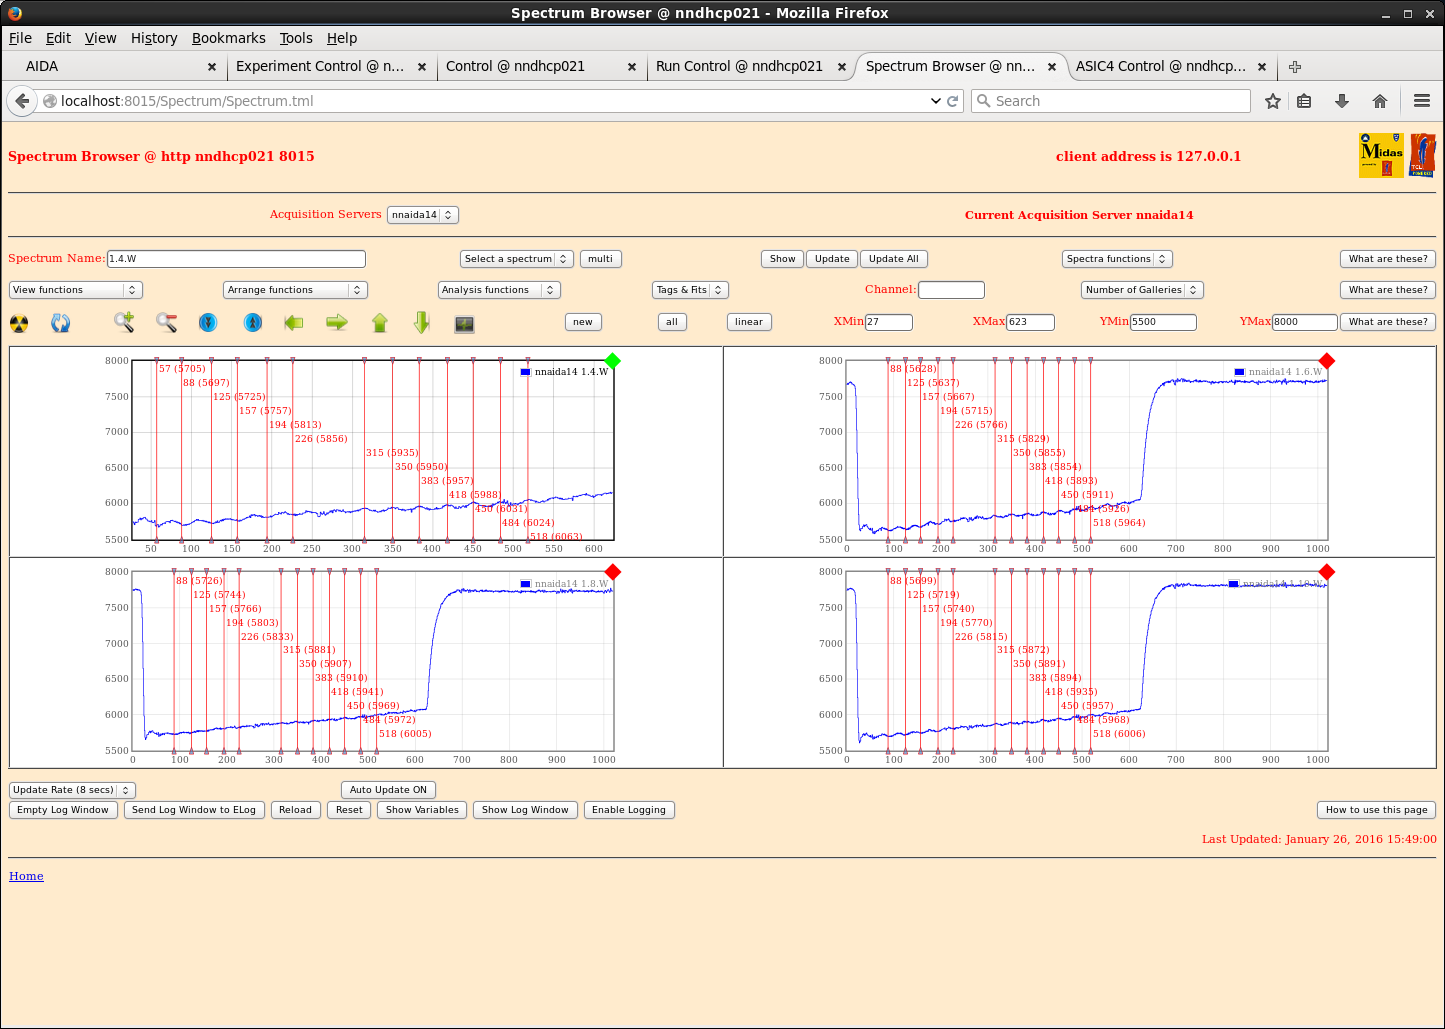Click the Enable Logging button
The width and height of the screenshot is (1445, 1029).
click(x=629, y=810)
